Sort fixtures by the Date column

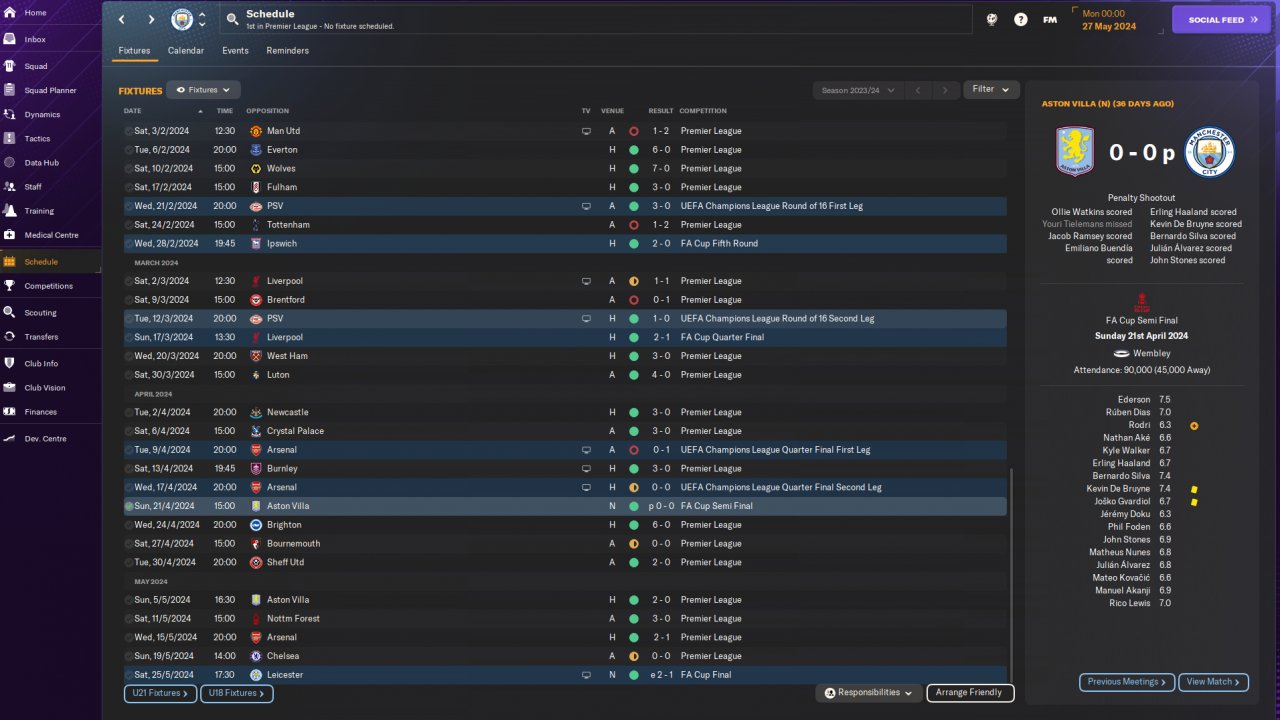coord(132,111)
